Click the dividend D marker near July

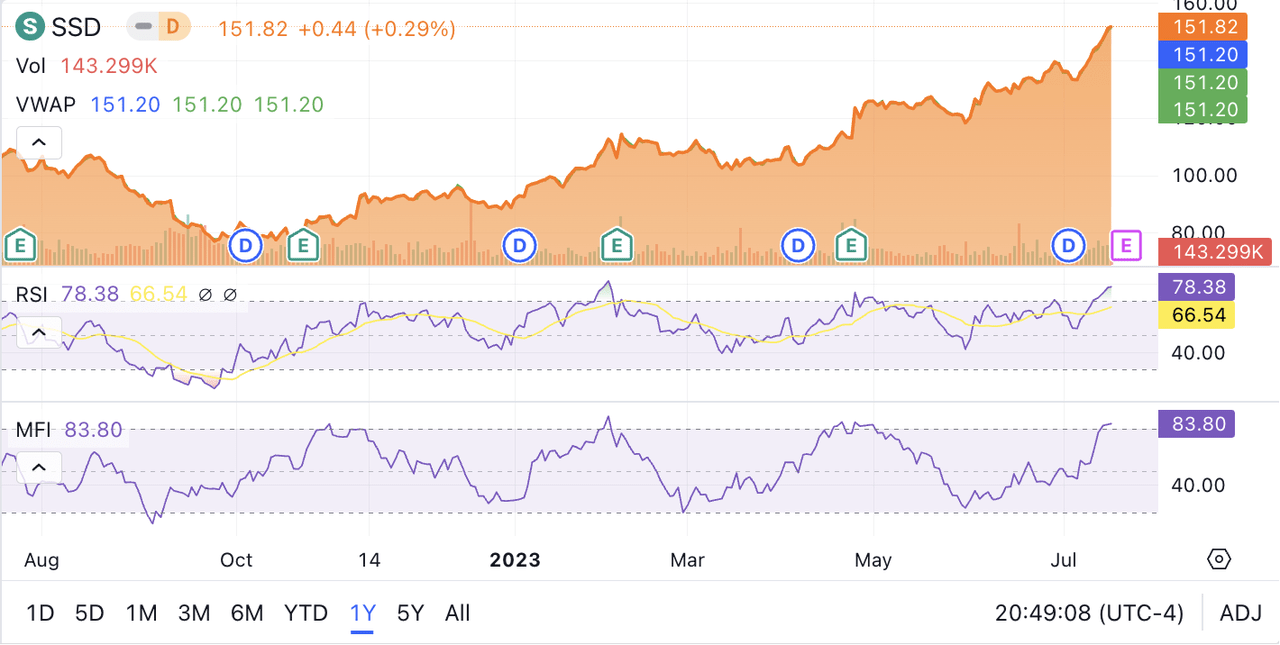coord(1070,244)
